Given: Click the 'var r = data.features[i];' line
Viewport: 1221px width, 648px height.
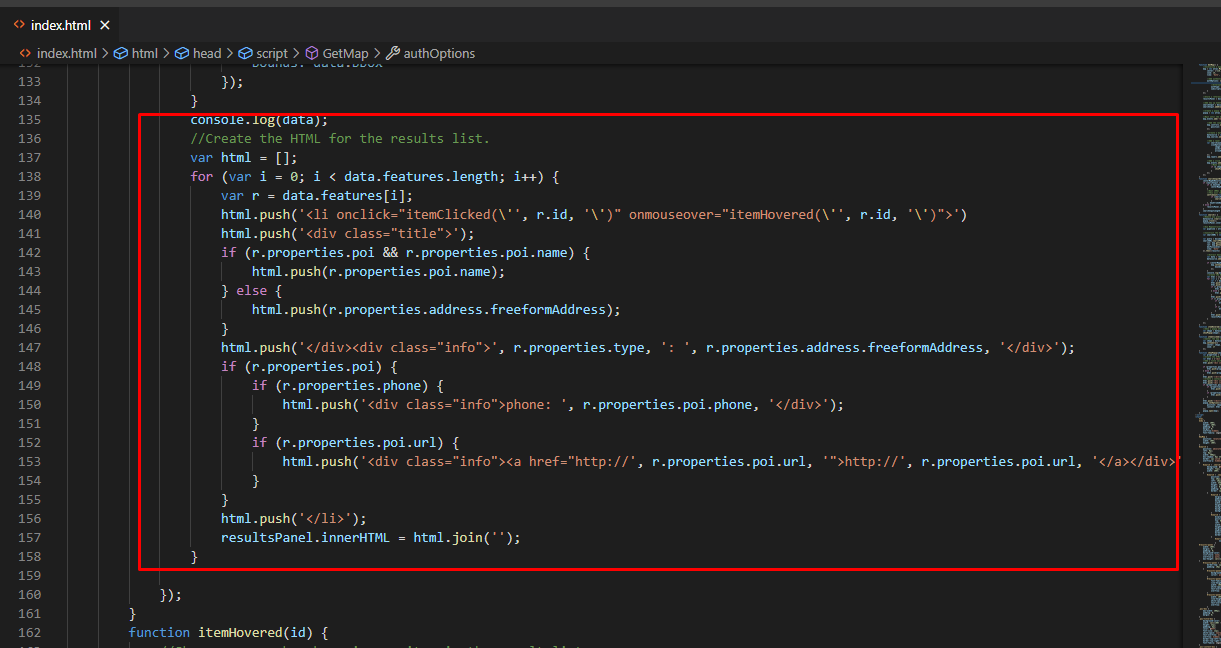Looking at the screenshot, I should [x=317, y=195].
